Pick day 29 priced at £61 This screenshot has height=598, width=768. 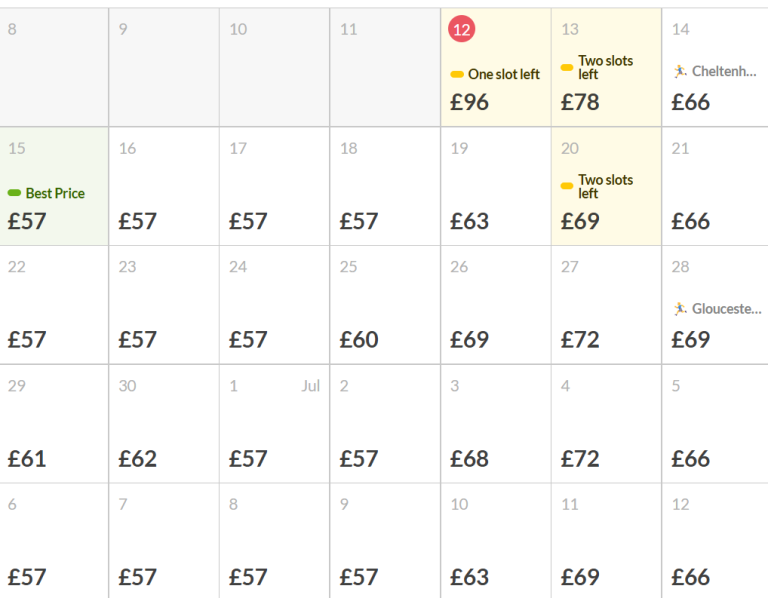coord(54,424)
